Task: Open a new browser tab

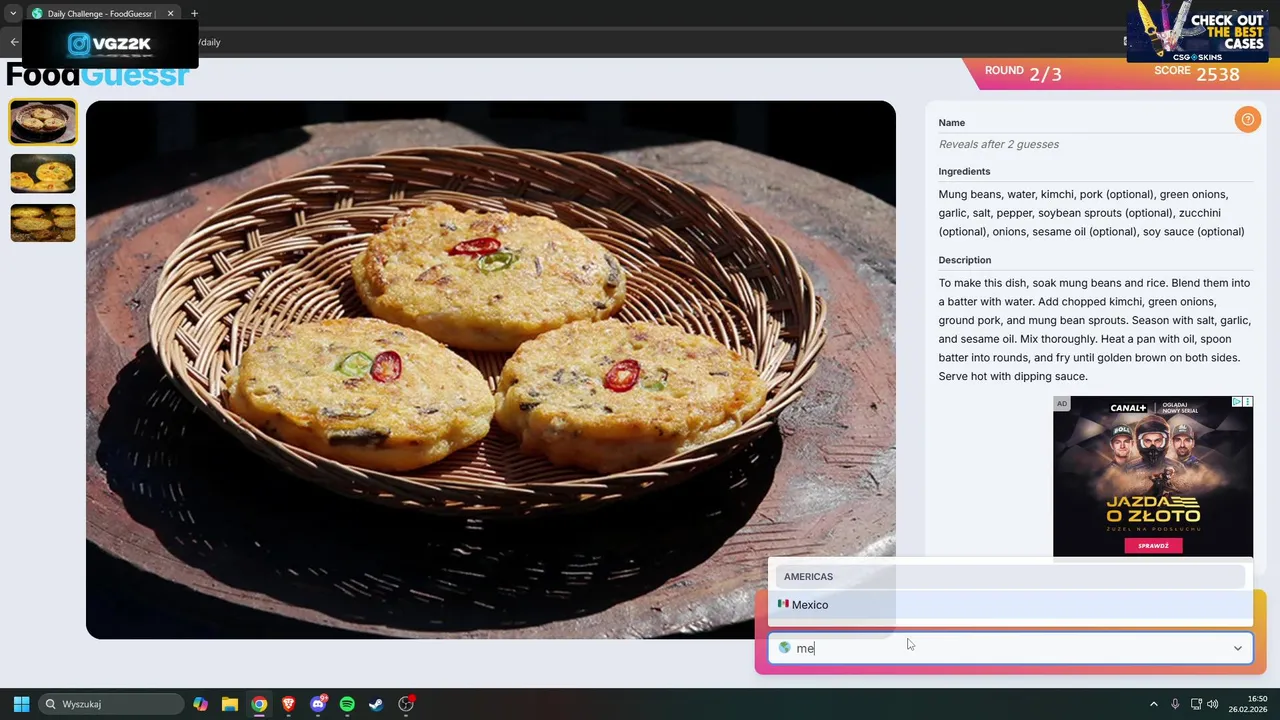Action: [x=194, y=14]
